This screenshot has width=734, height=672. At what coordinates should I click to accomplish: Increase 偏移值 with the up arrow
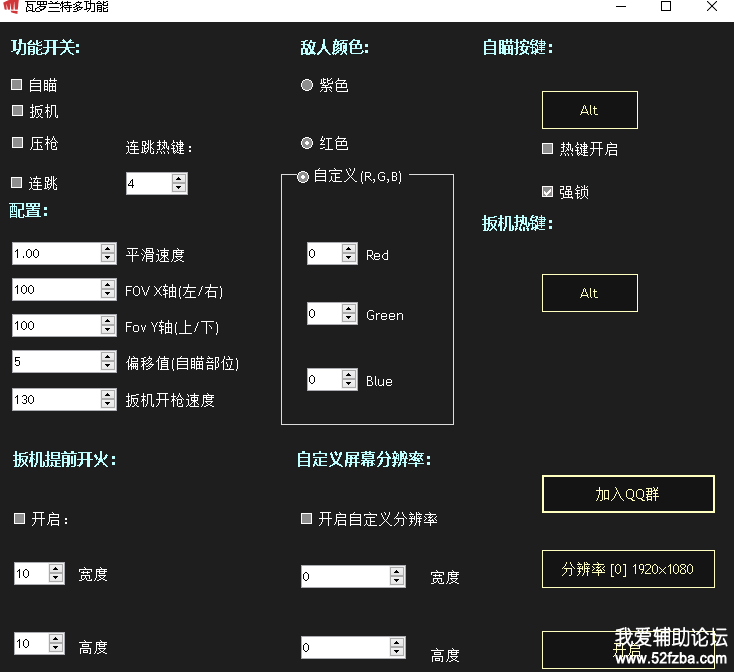tap(108, 357)
